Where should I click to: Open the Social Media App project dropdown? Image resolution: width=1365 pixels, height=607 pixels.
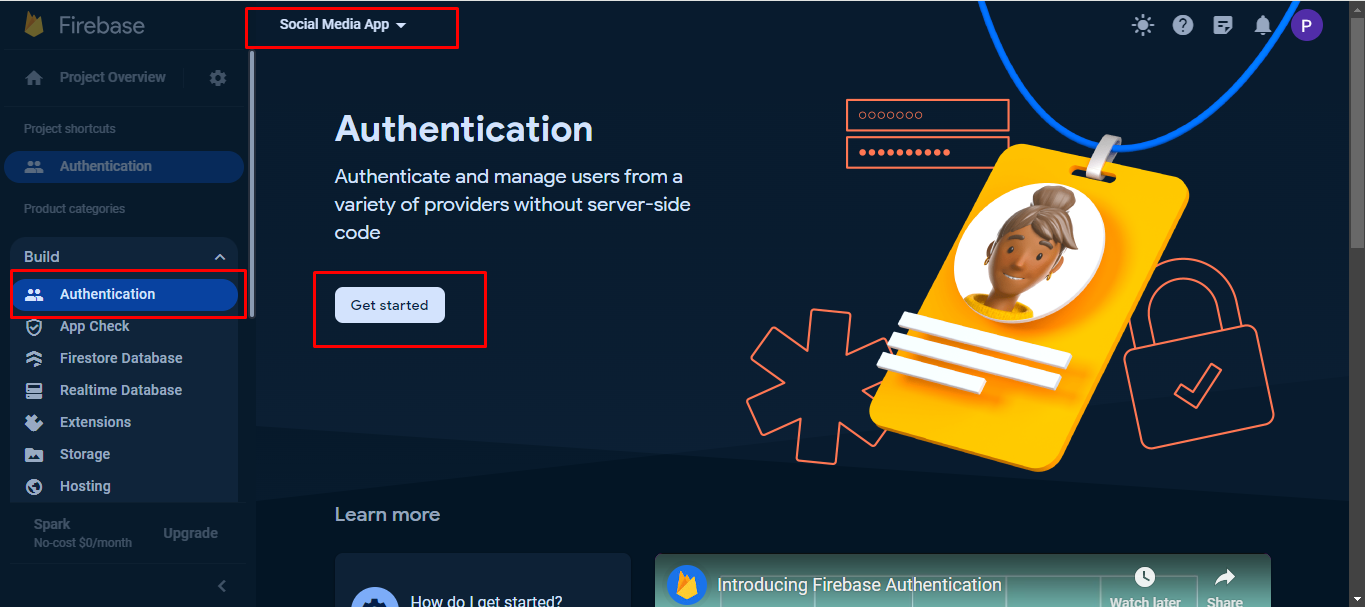click(343, 25)
